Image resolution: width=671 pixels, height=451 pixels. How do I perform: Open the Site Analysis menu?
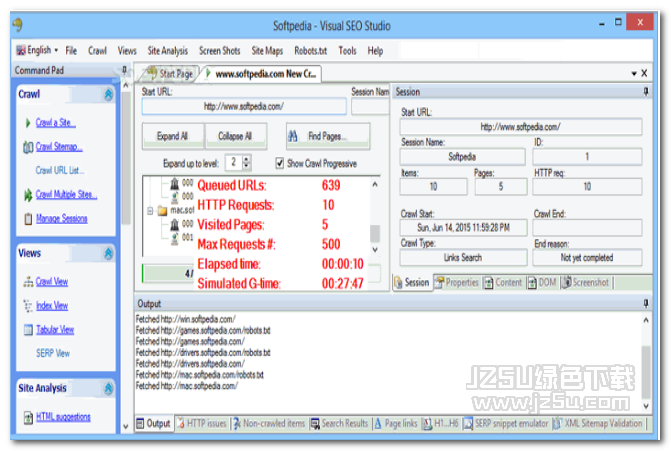[x=168, y=51]
